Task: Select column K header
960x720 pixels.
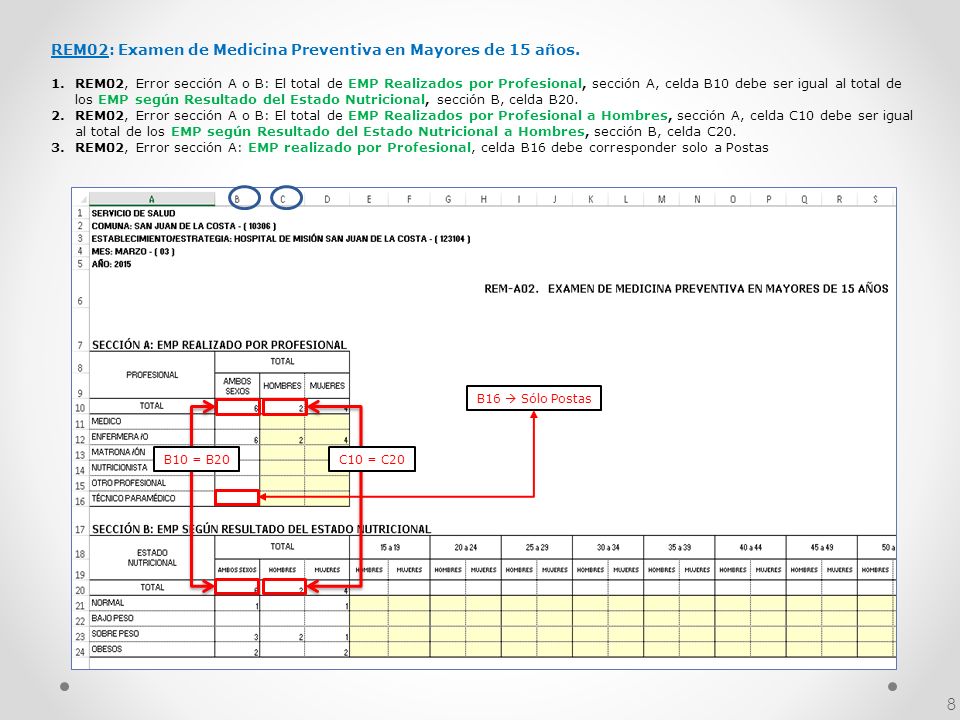Action: tap(590, 199)
